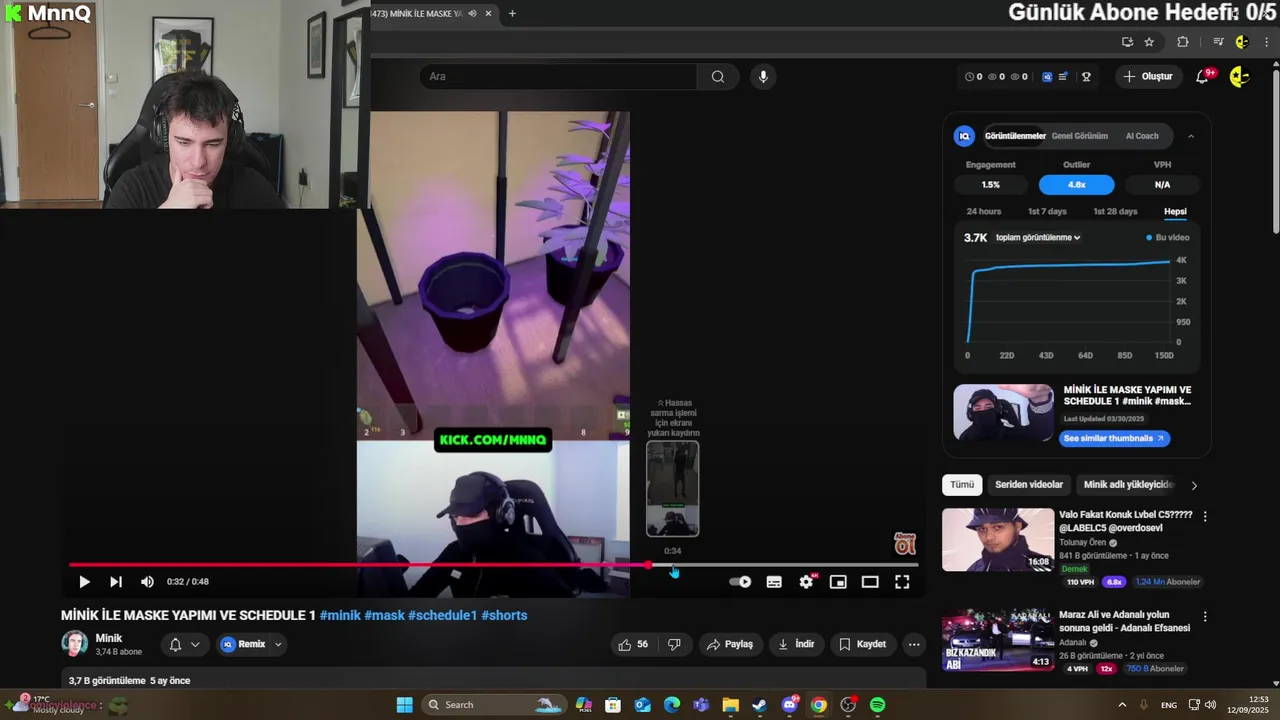Open YouTube notifications bell
This screenshot has height=720, width=1280.
(1203, 77)
